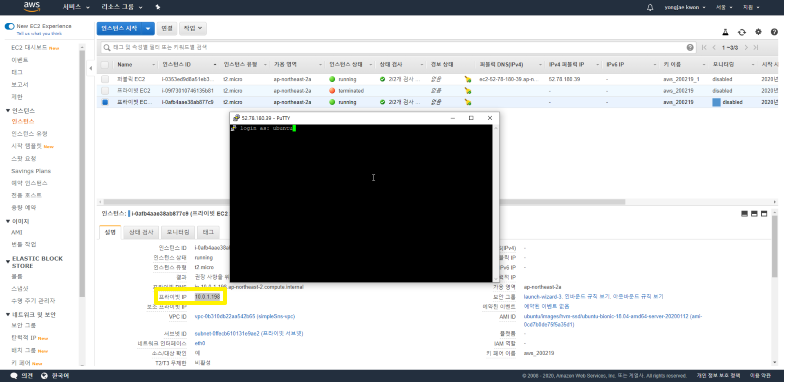785x383 pixels.
Task: Open the gear settings for table columns
Action: 758,32
